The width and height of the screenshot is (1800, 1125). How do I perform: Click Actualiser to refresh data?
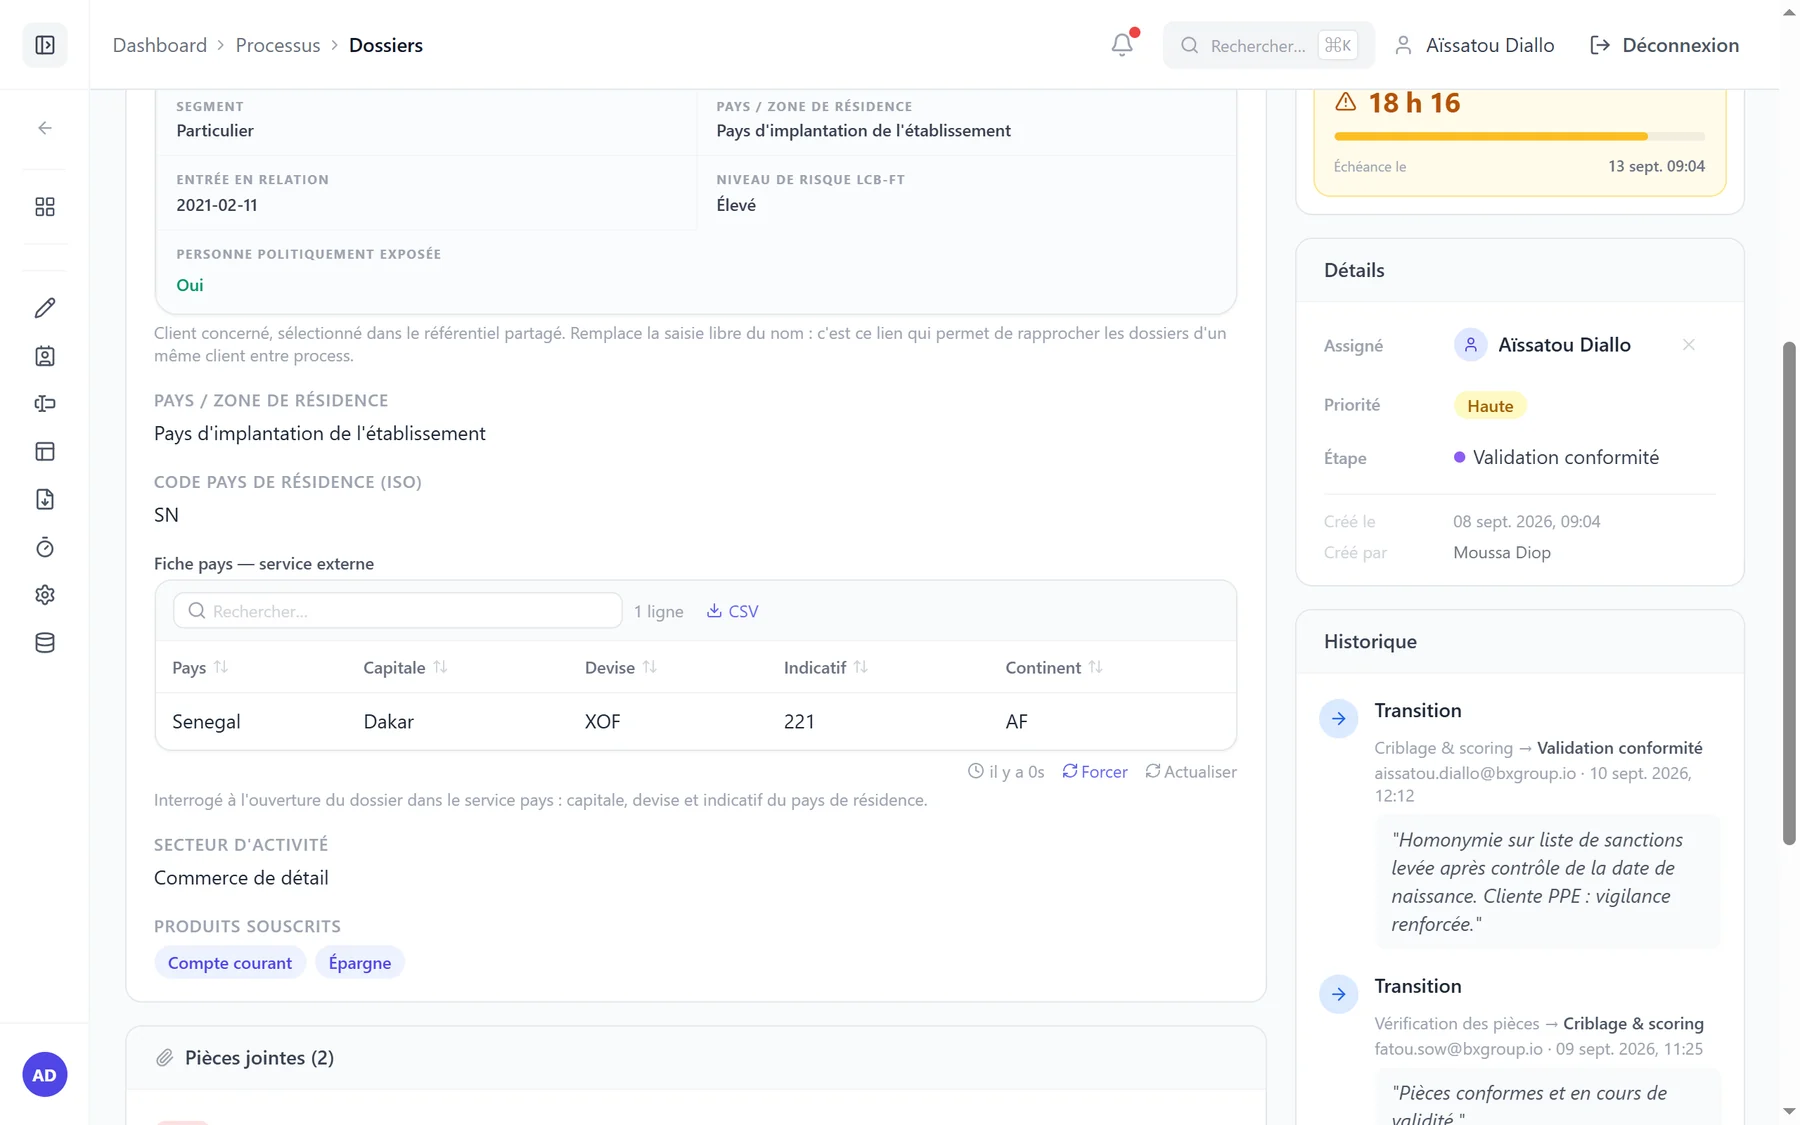point(1191,772)
